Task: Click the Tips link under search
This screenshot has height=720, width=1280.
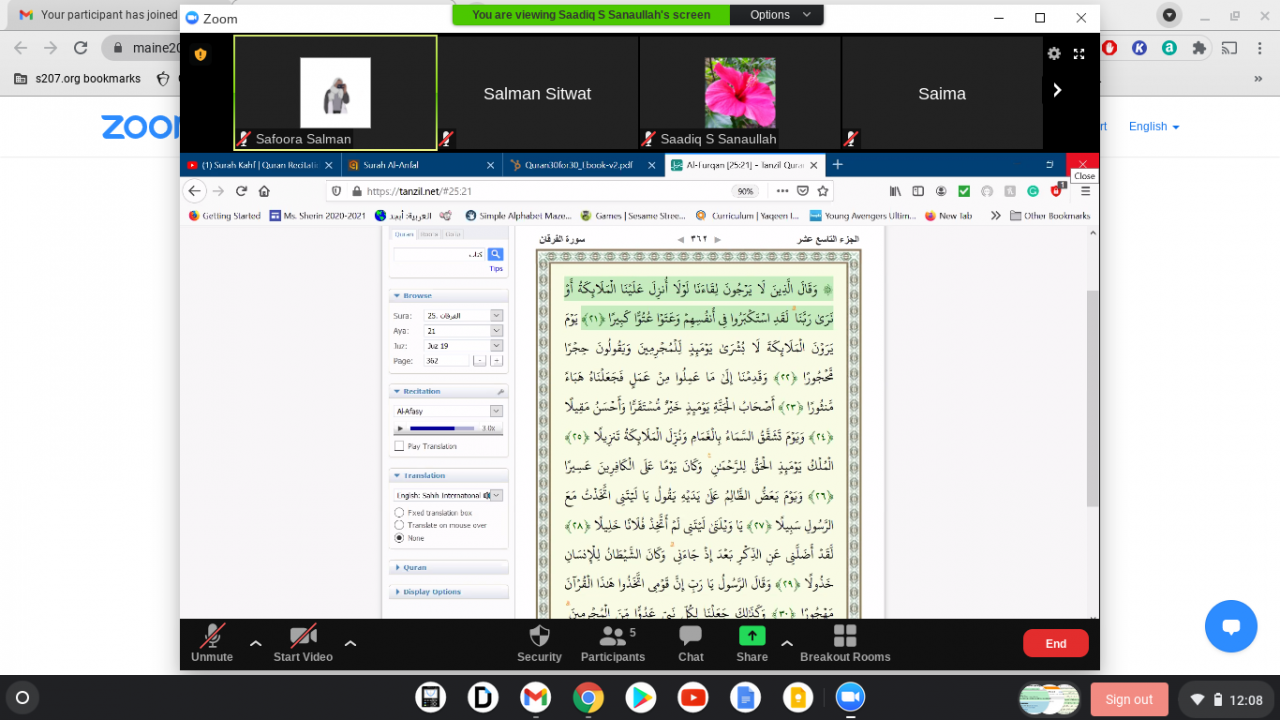Action: click(x=496, y=268)
